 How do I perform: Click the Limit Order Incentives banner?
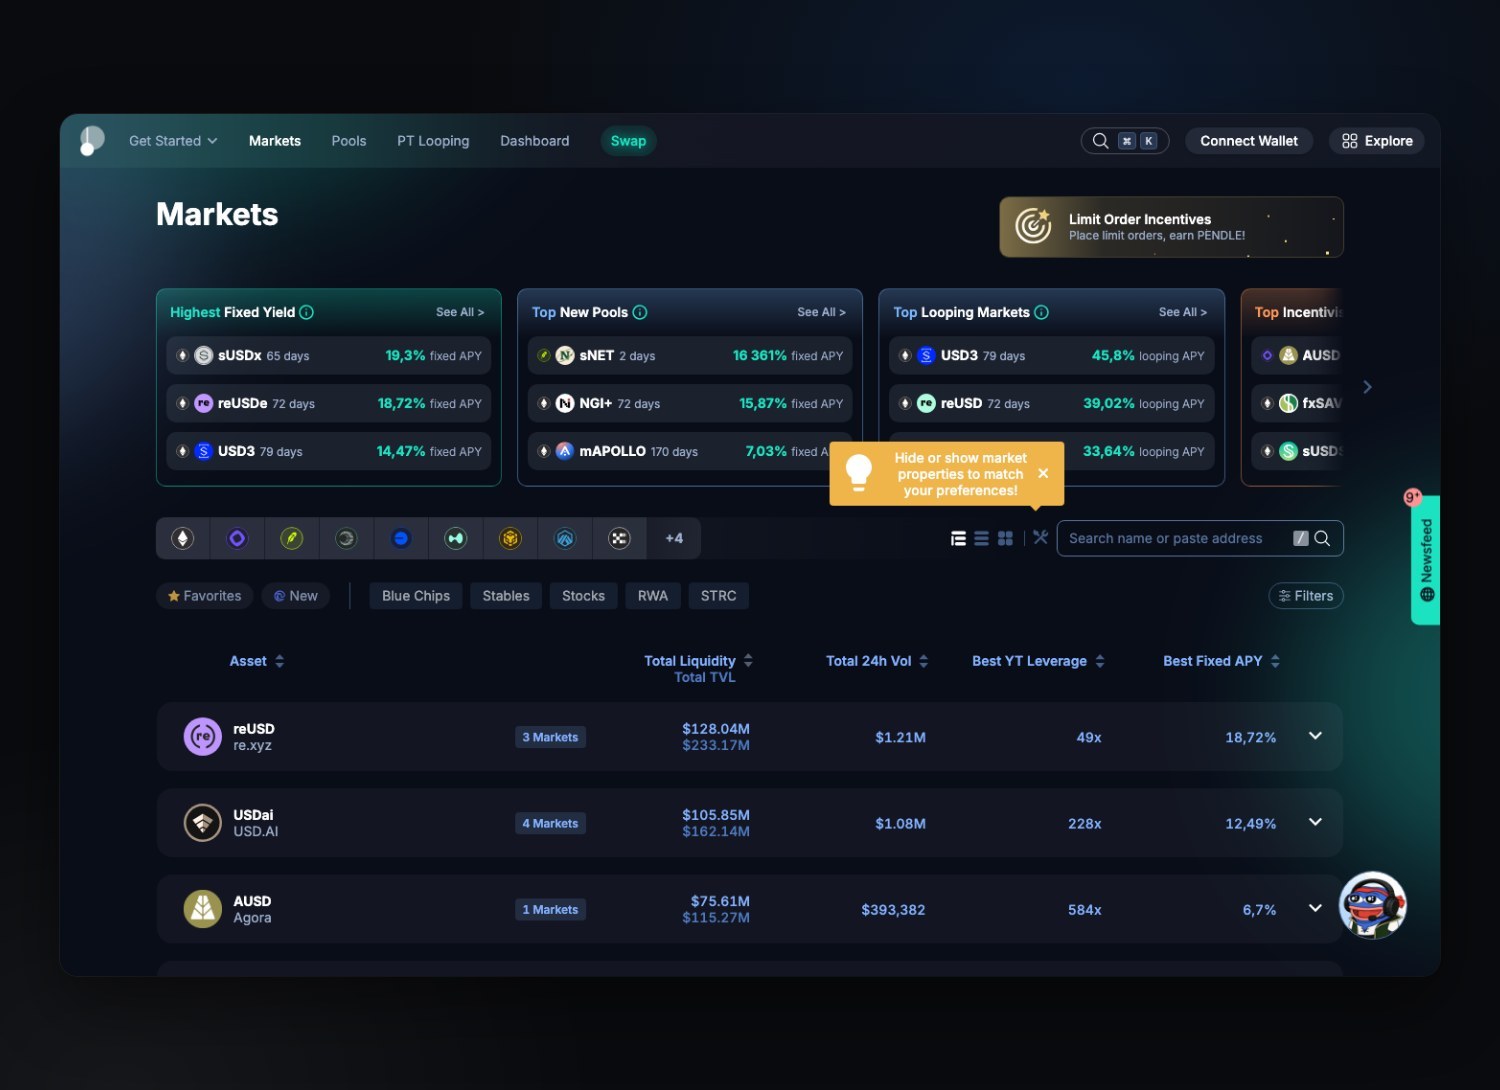pos(1171,227)
